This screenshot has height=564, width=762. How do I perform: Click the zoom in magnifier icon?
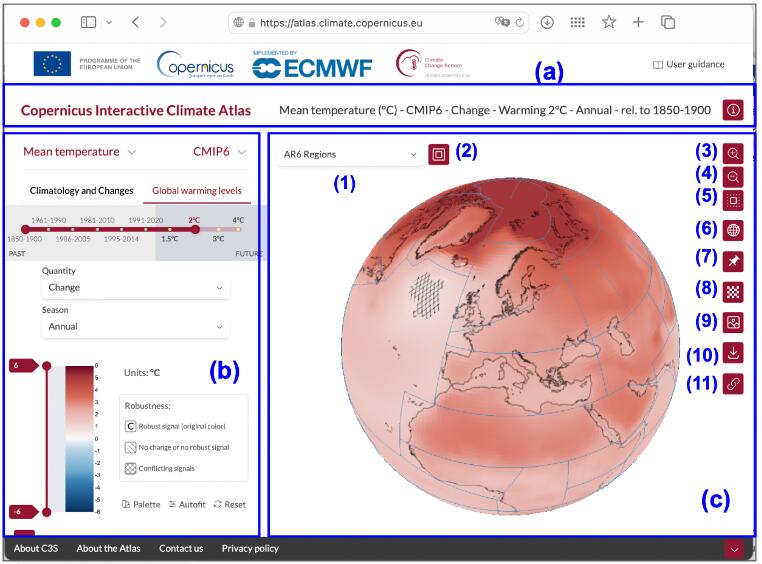[733, 154]
